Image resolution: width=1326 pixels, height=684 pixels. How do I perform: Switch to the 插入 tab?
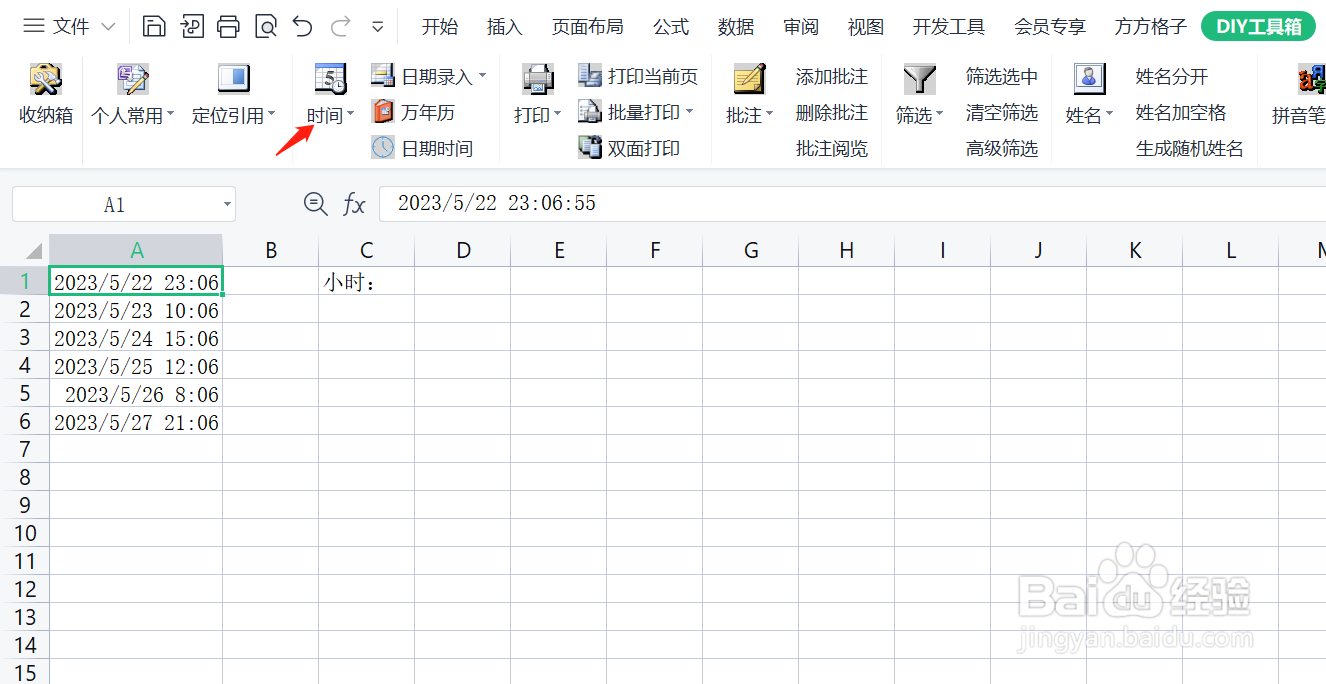click(505, 27)
